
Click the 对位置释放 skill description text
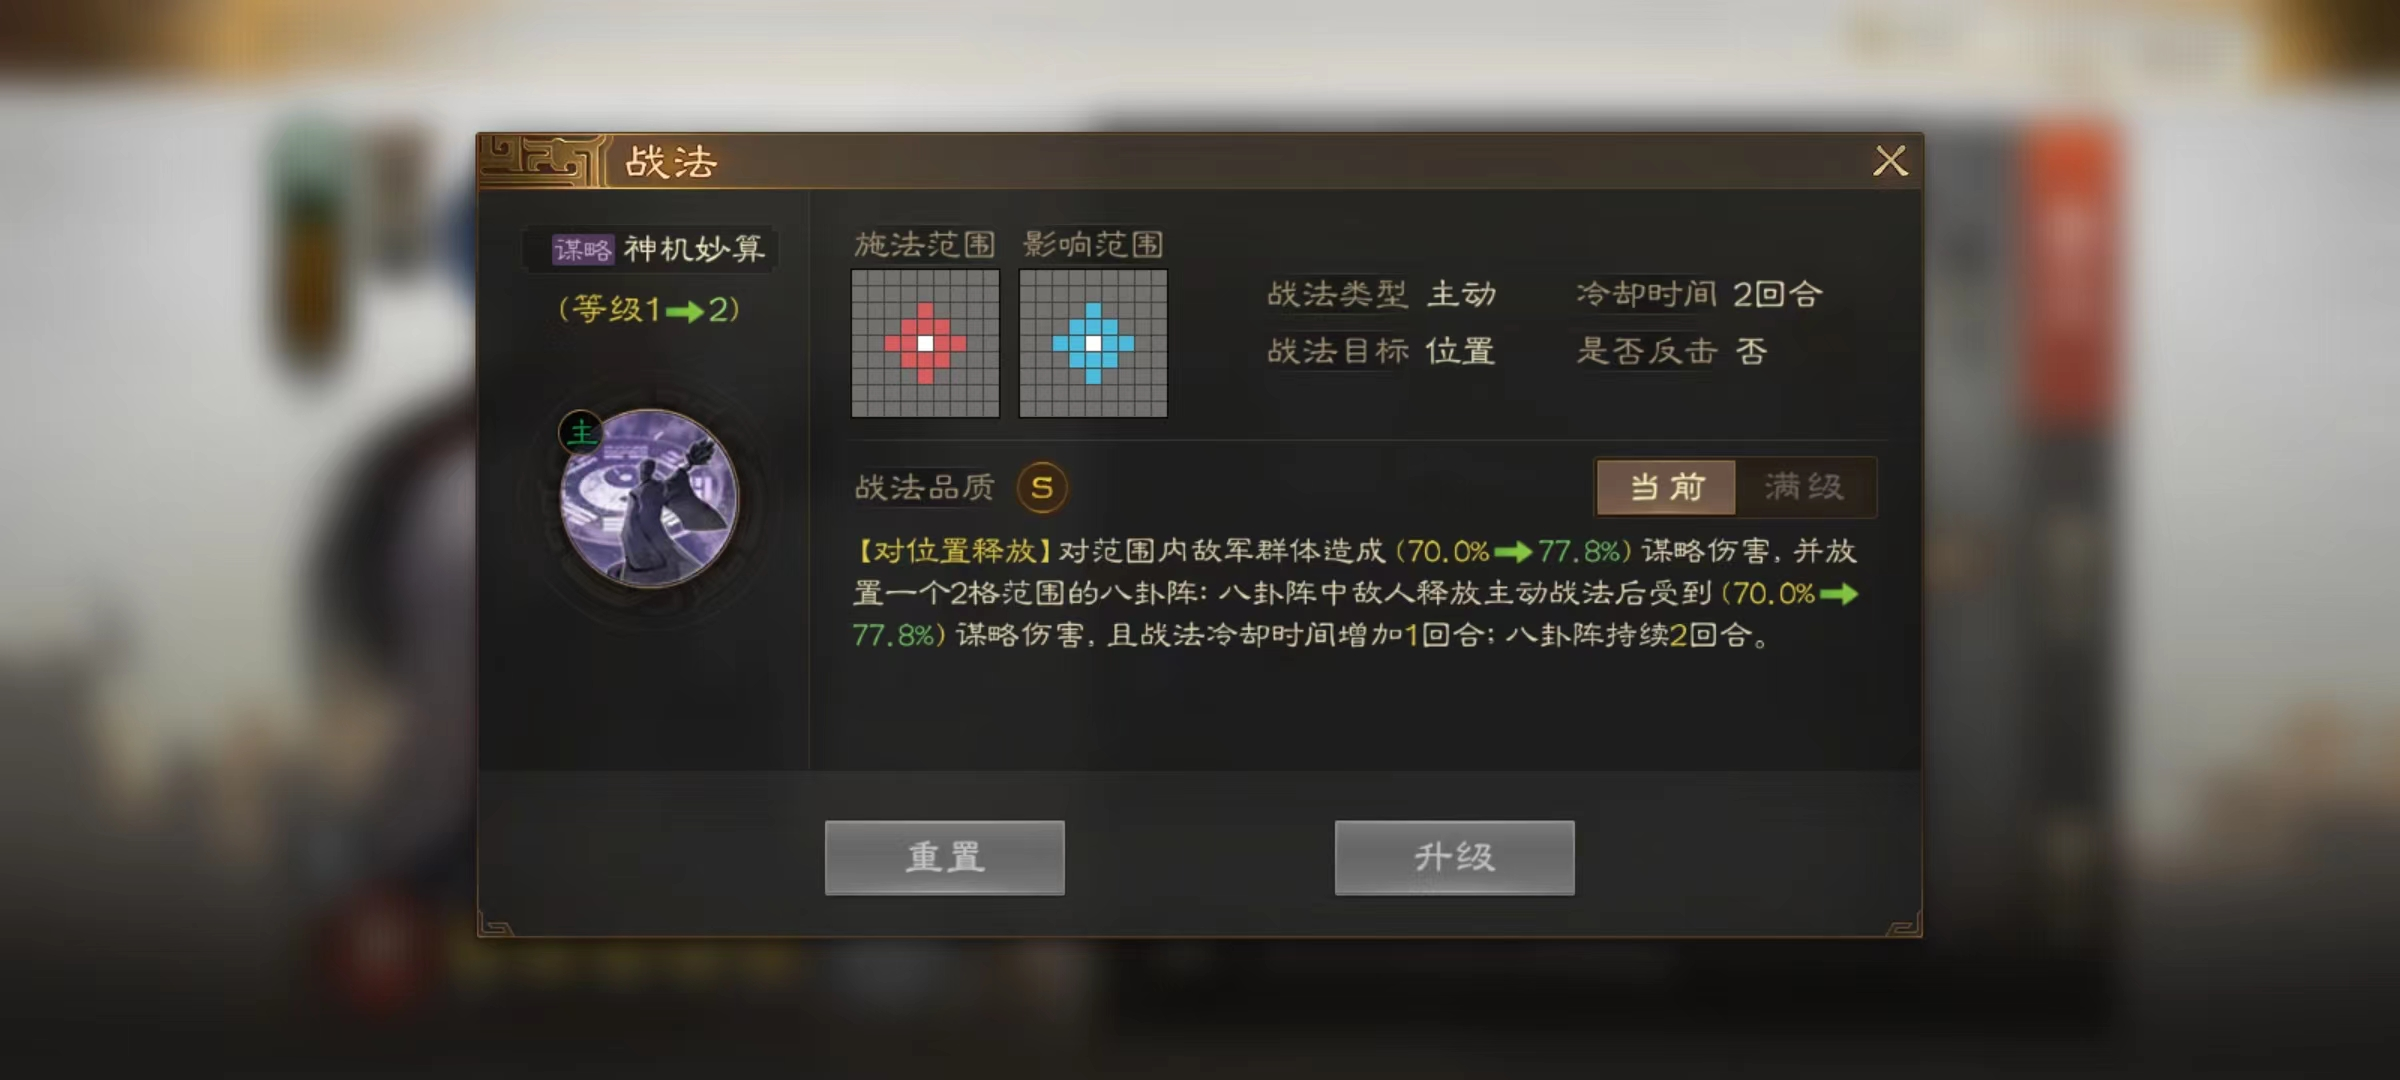[x=1355, y=593]
